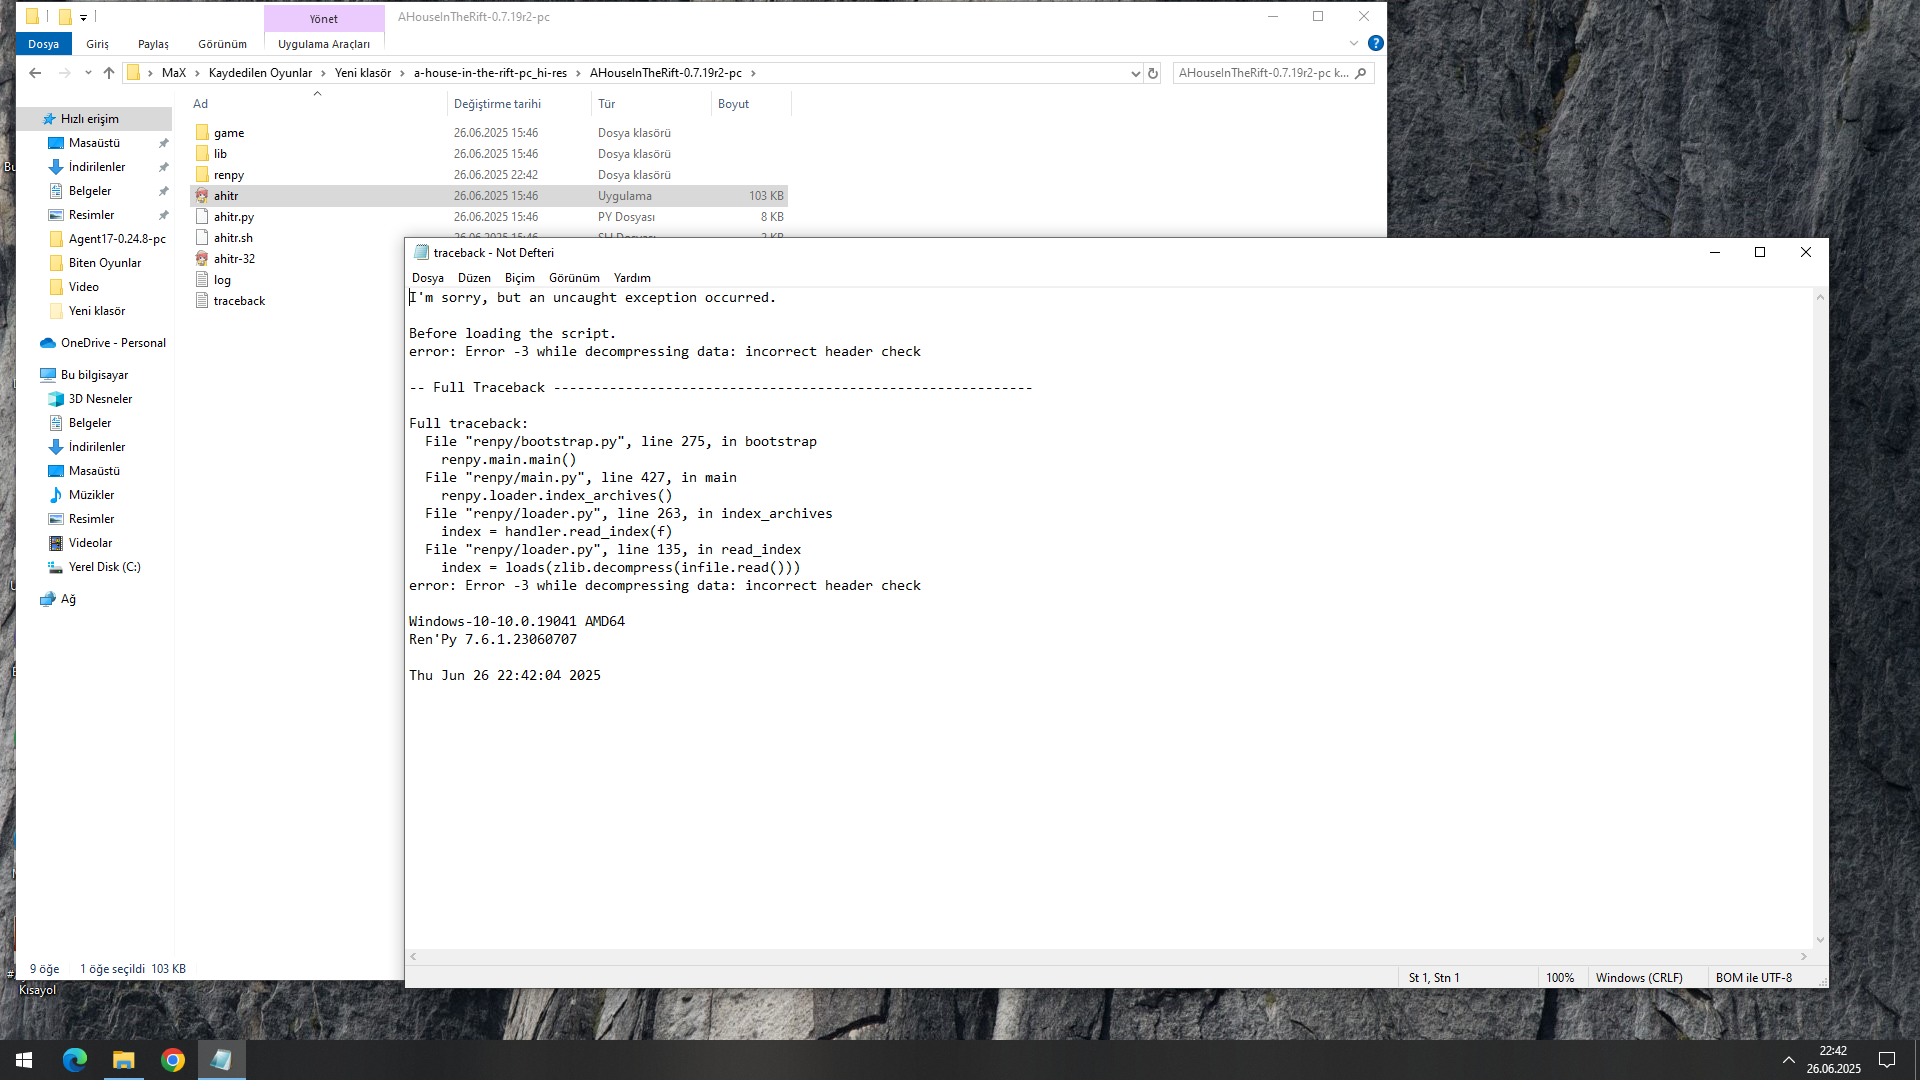This screenshot has width=1920, height=1080.
Task: Select the traceback text file
Action: pos(239,301)
